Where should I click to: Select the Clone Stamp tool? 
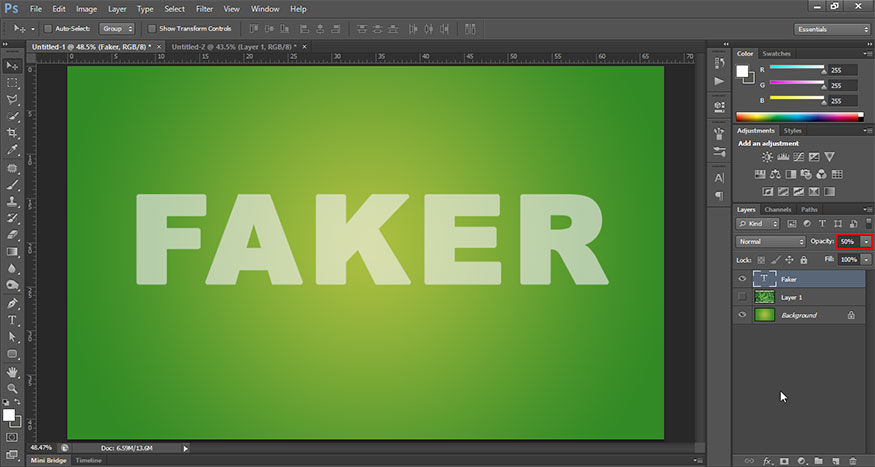[12, 201]
